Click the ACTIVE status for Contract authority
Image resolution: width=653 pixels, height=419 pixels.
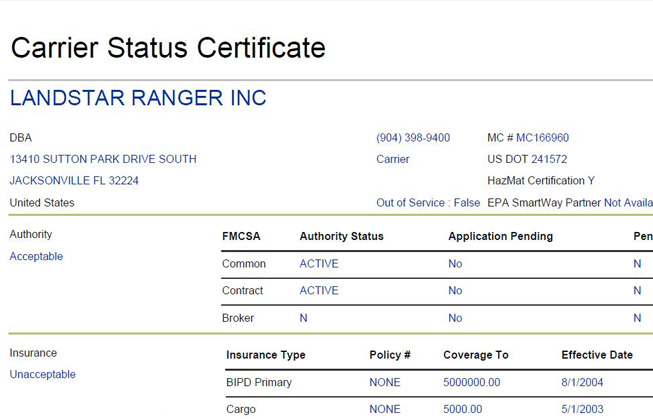coord(319,291)
